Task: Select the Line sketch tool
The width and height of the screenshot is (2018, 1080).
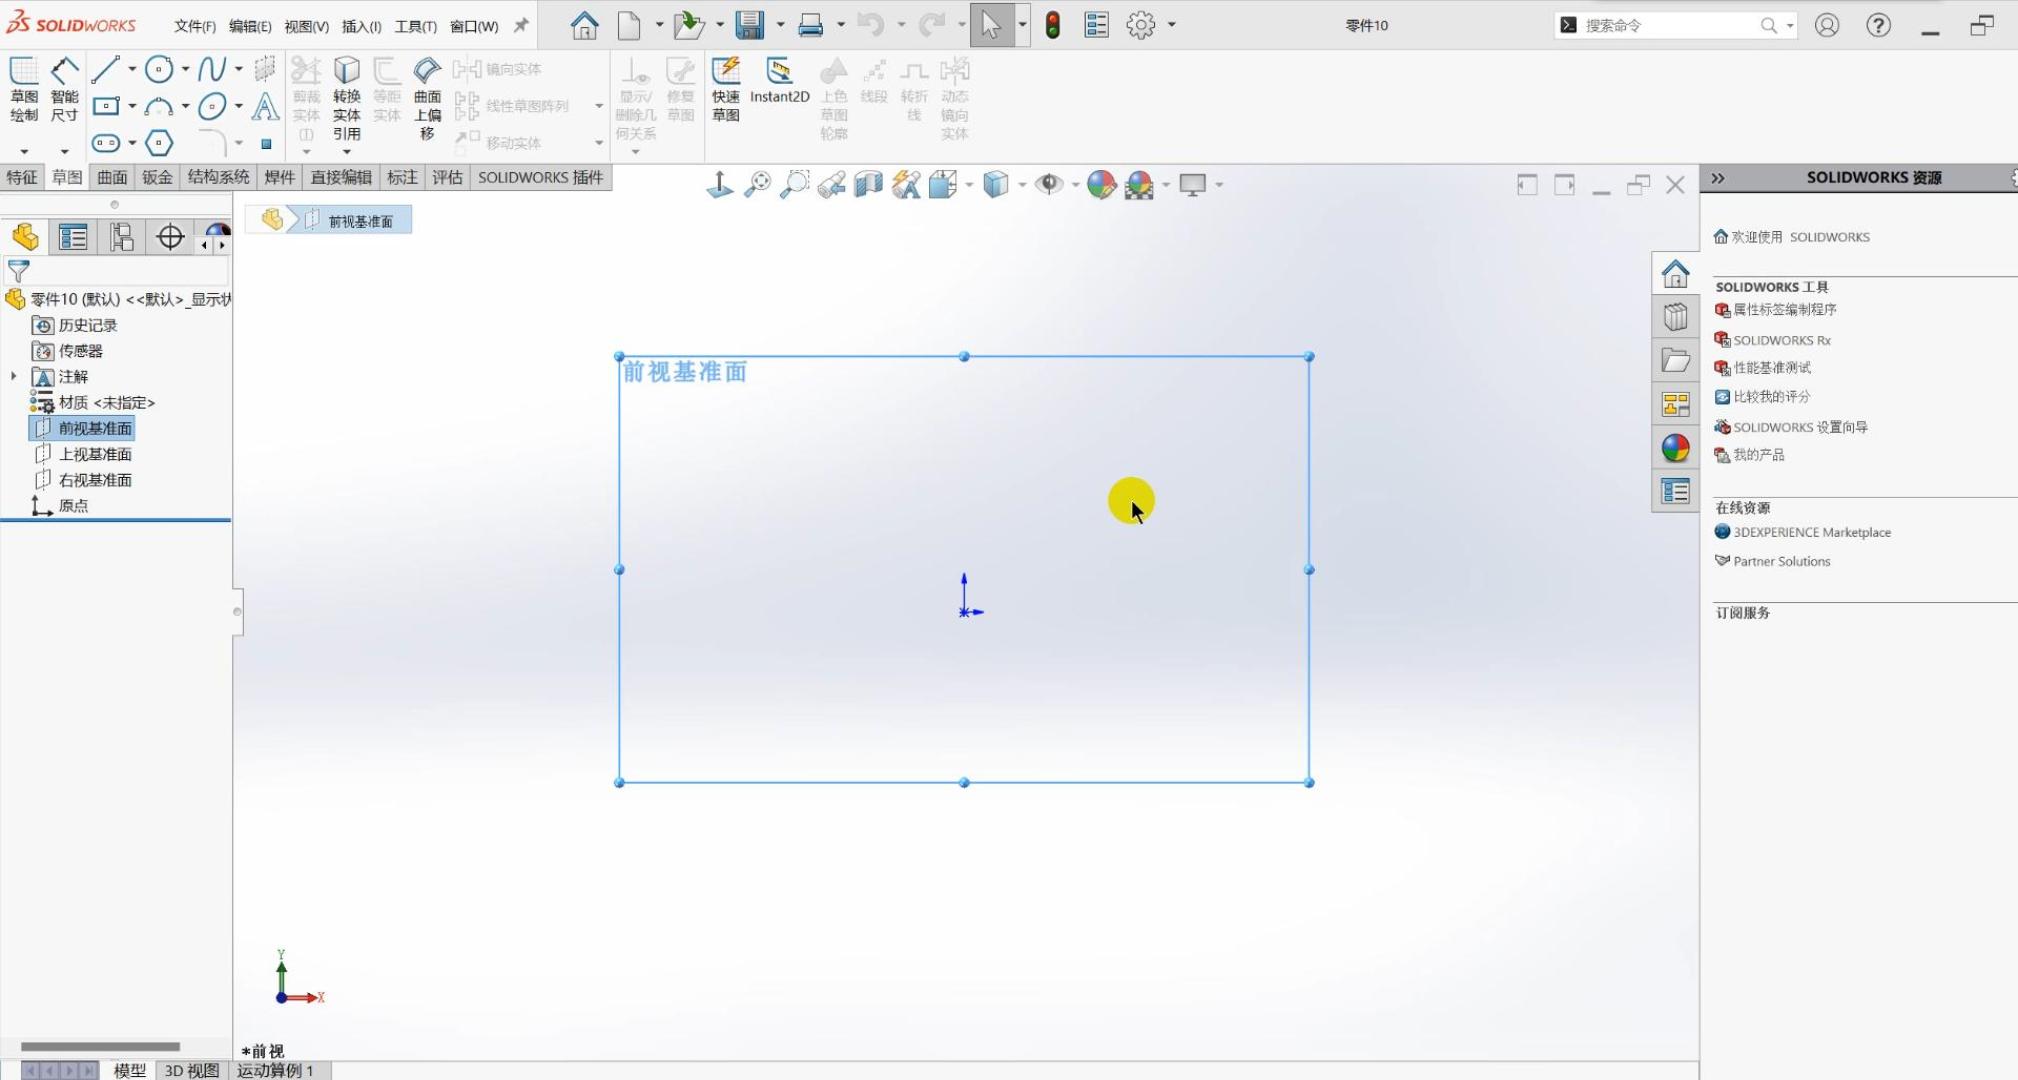Action: (105, 69)
